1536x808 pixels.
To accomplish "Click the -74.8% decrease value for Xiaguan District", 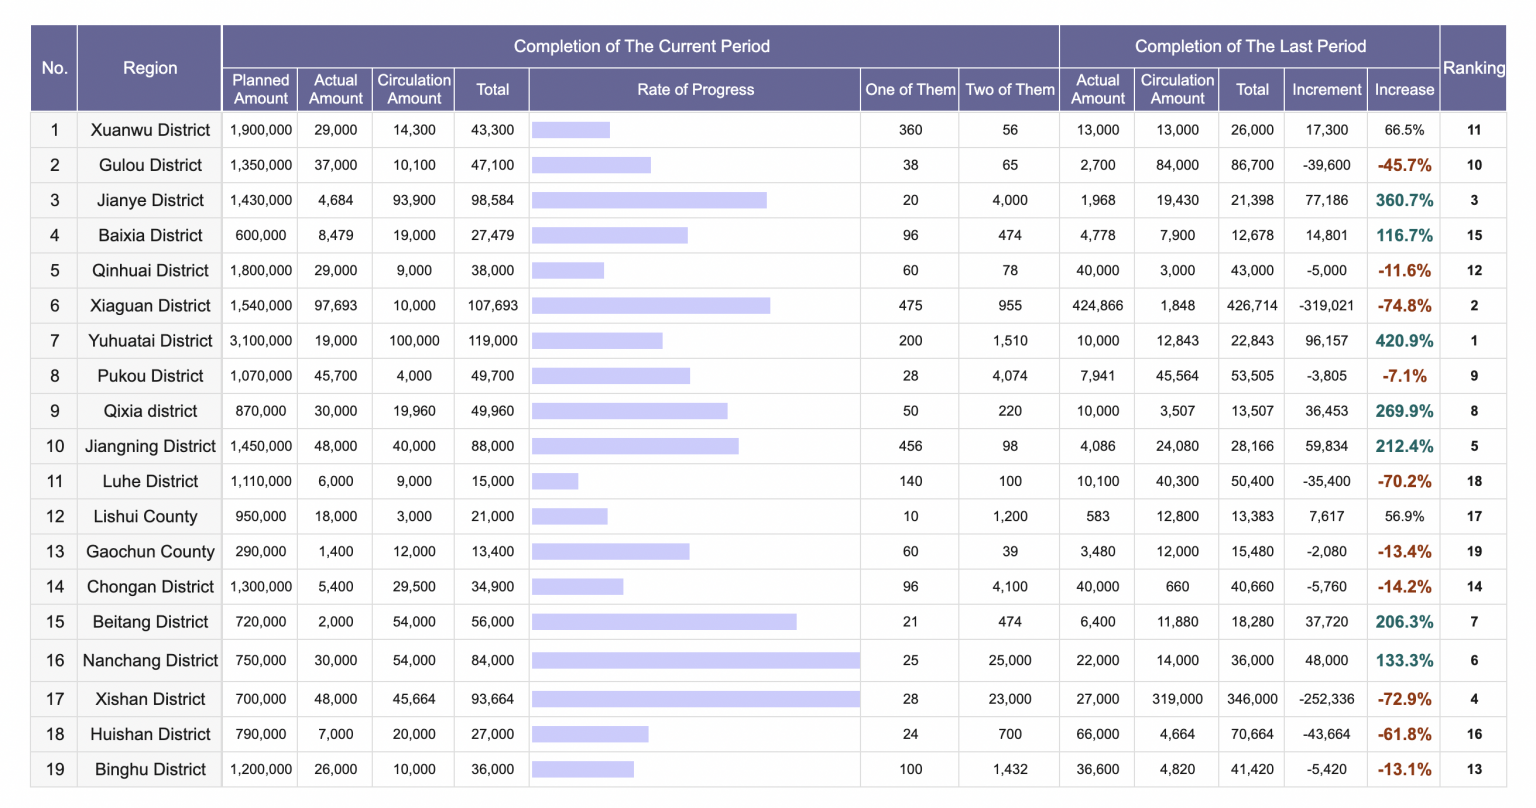I will 1403,305.
